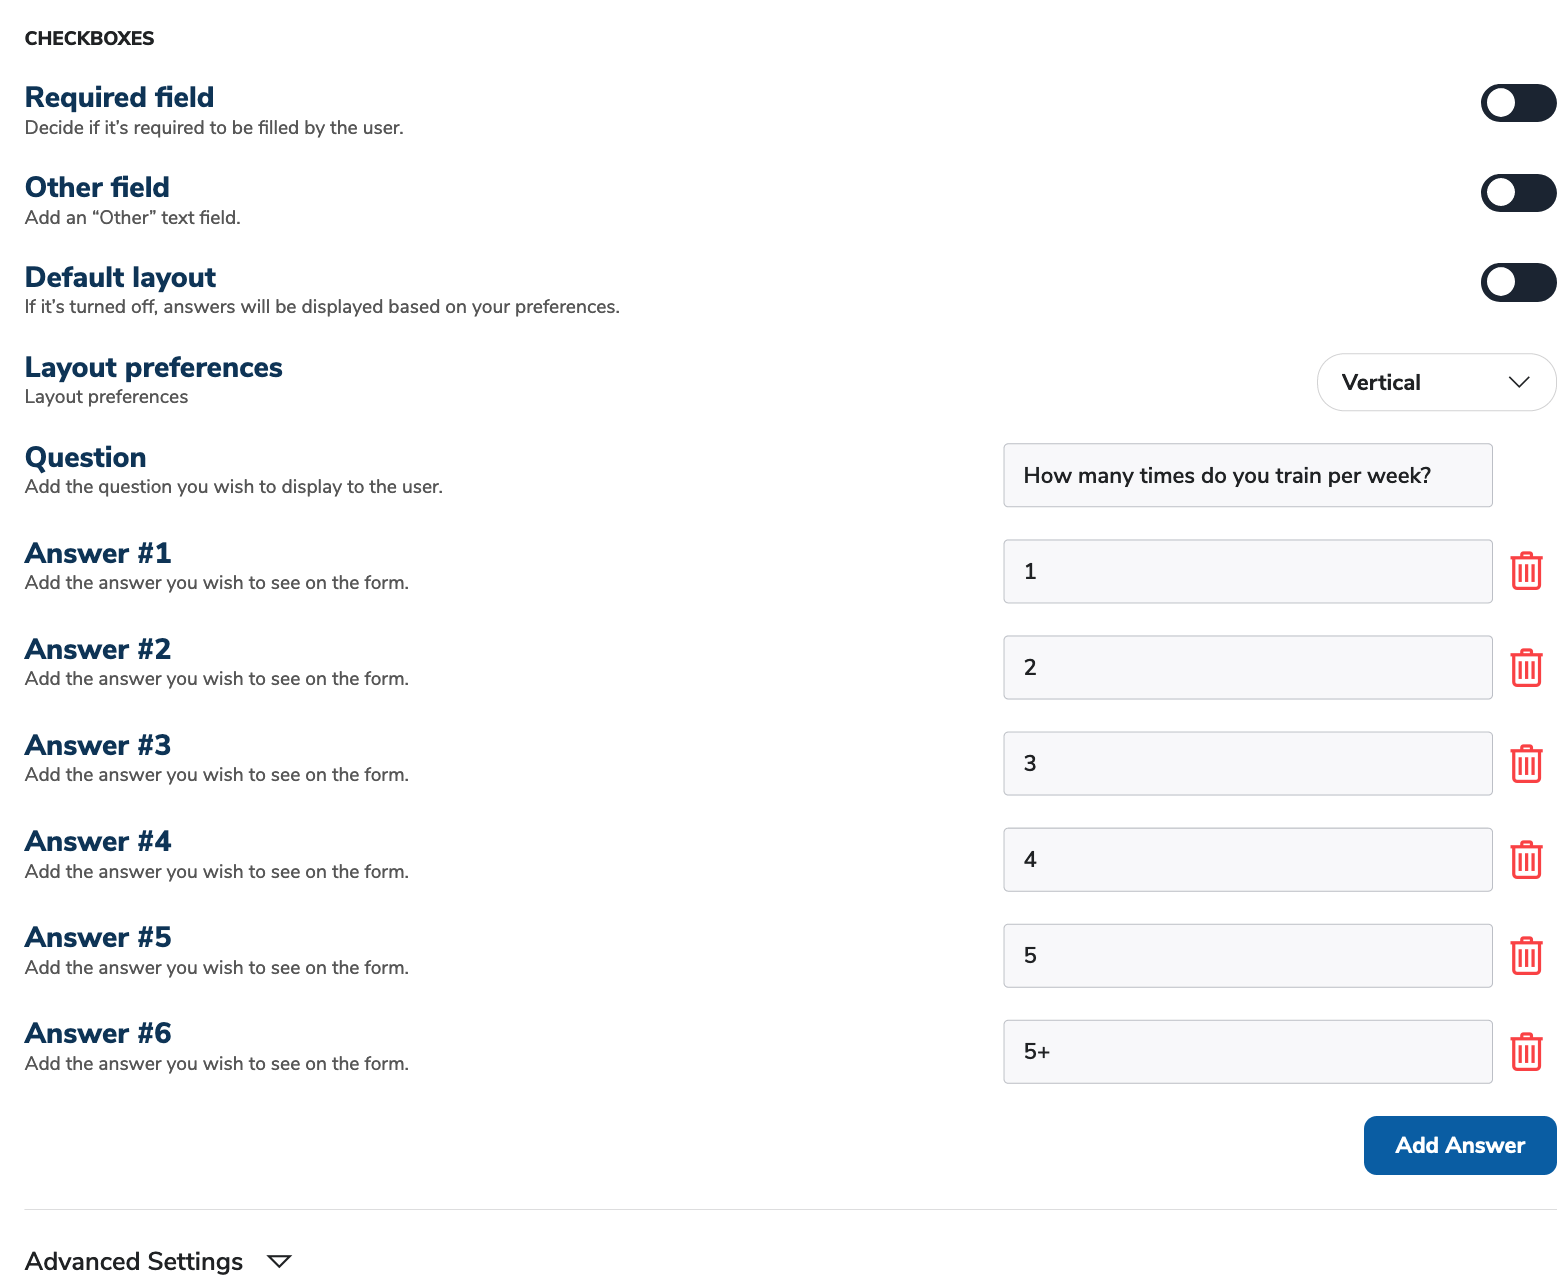Delete Answer #1 using its trash icon
This screenshot has width=1568, height=1288.
[x=1527, y=571]
